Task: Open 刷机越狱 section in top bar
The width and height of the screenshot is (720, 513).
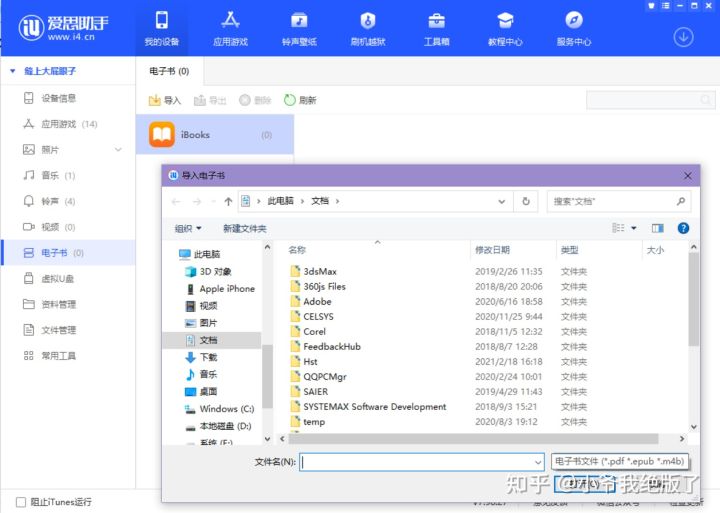Action: pos(368,28)
